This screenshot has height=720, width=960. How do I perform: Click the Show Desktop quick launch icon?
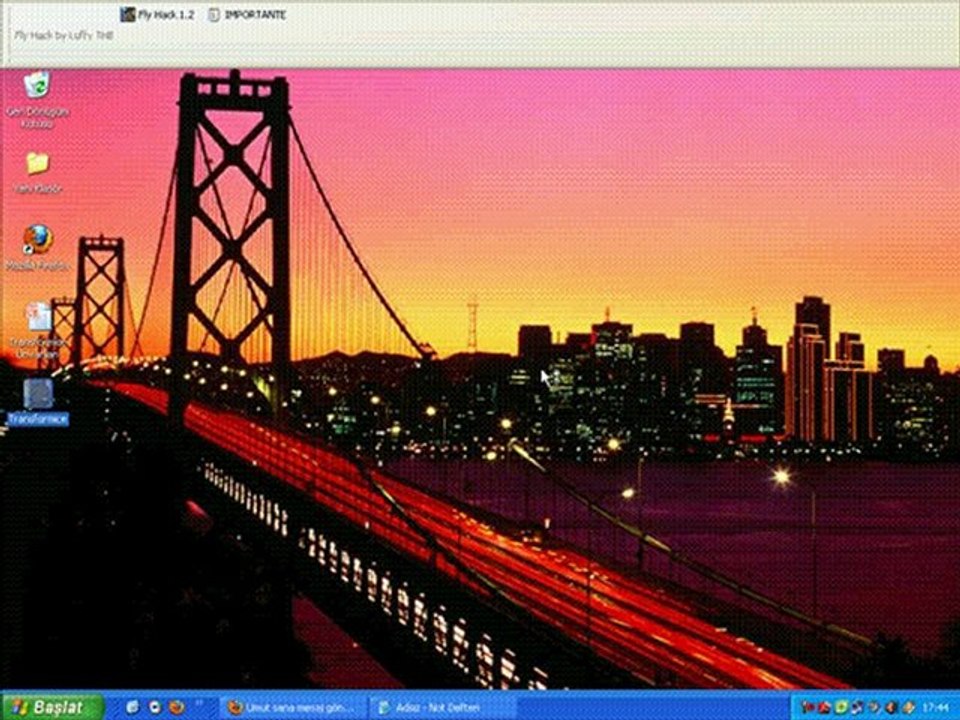coord(132,707)
